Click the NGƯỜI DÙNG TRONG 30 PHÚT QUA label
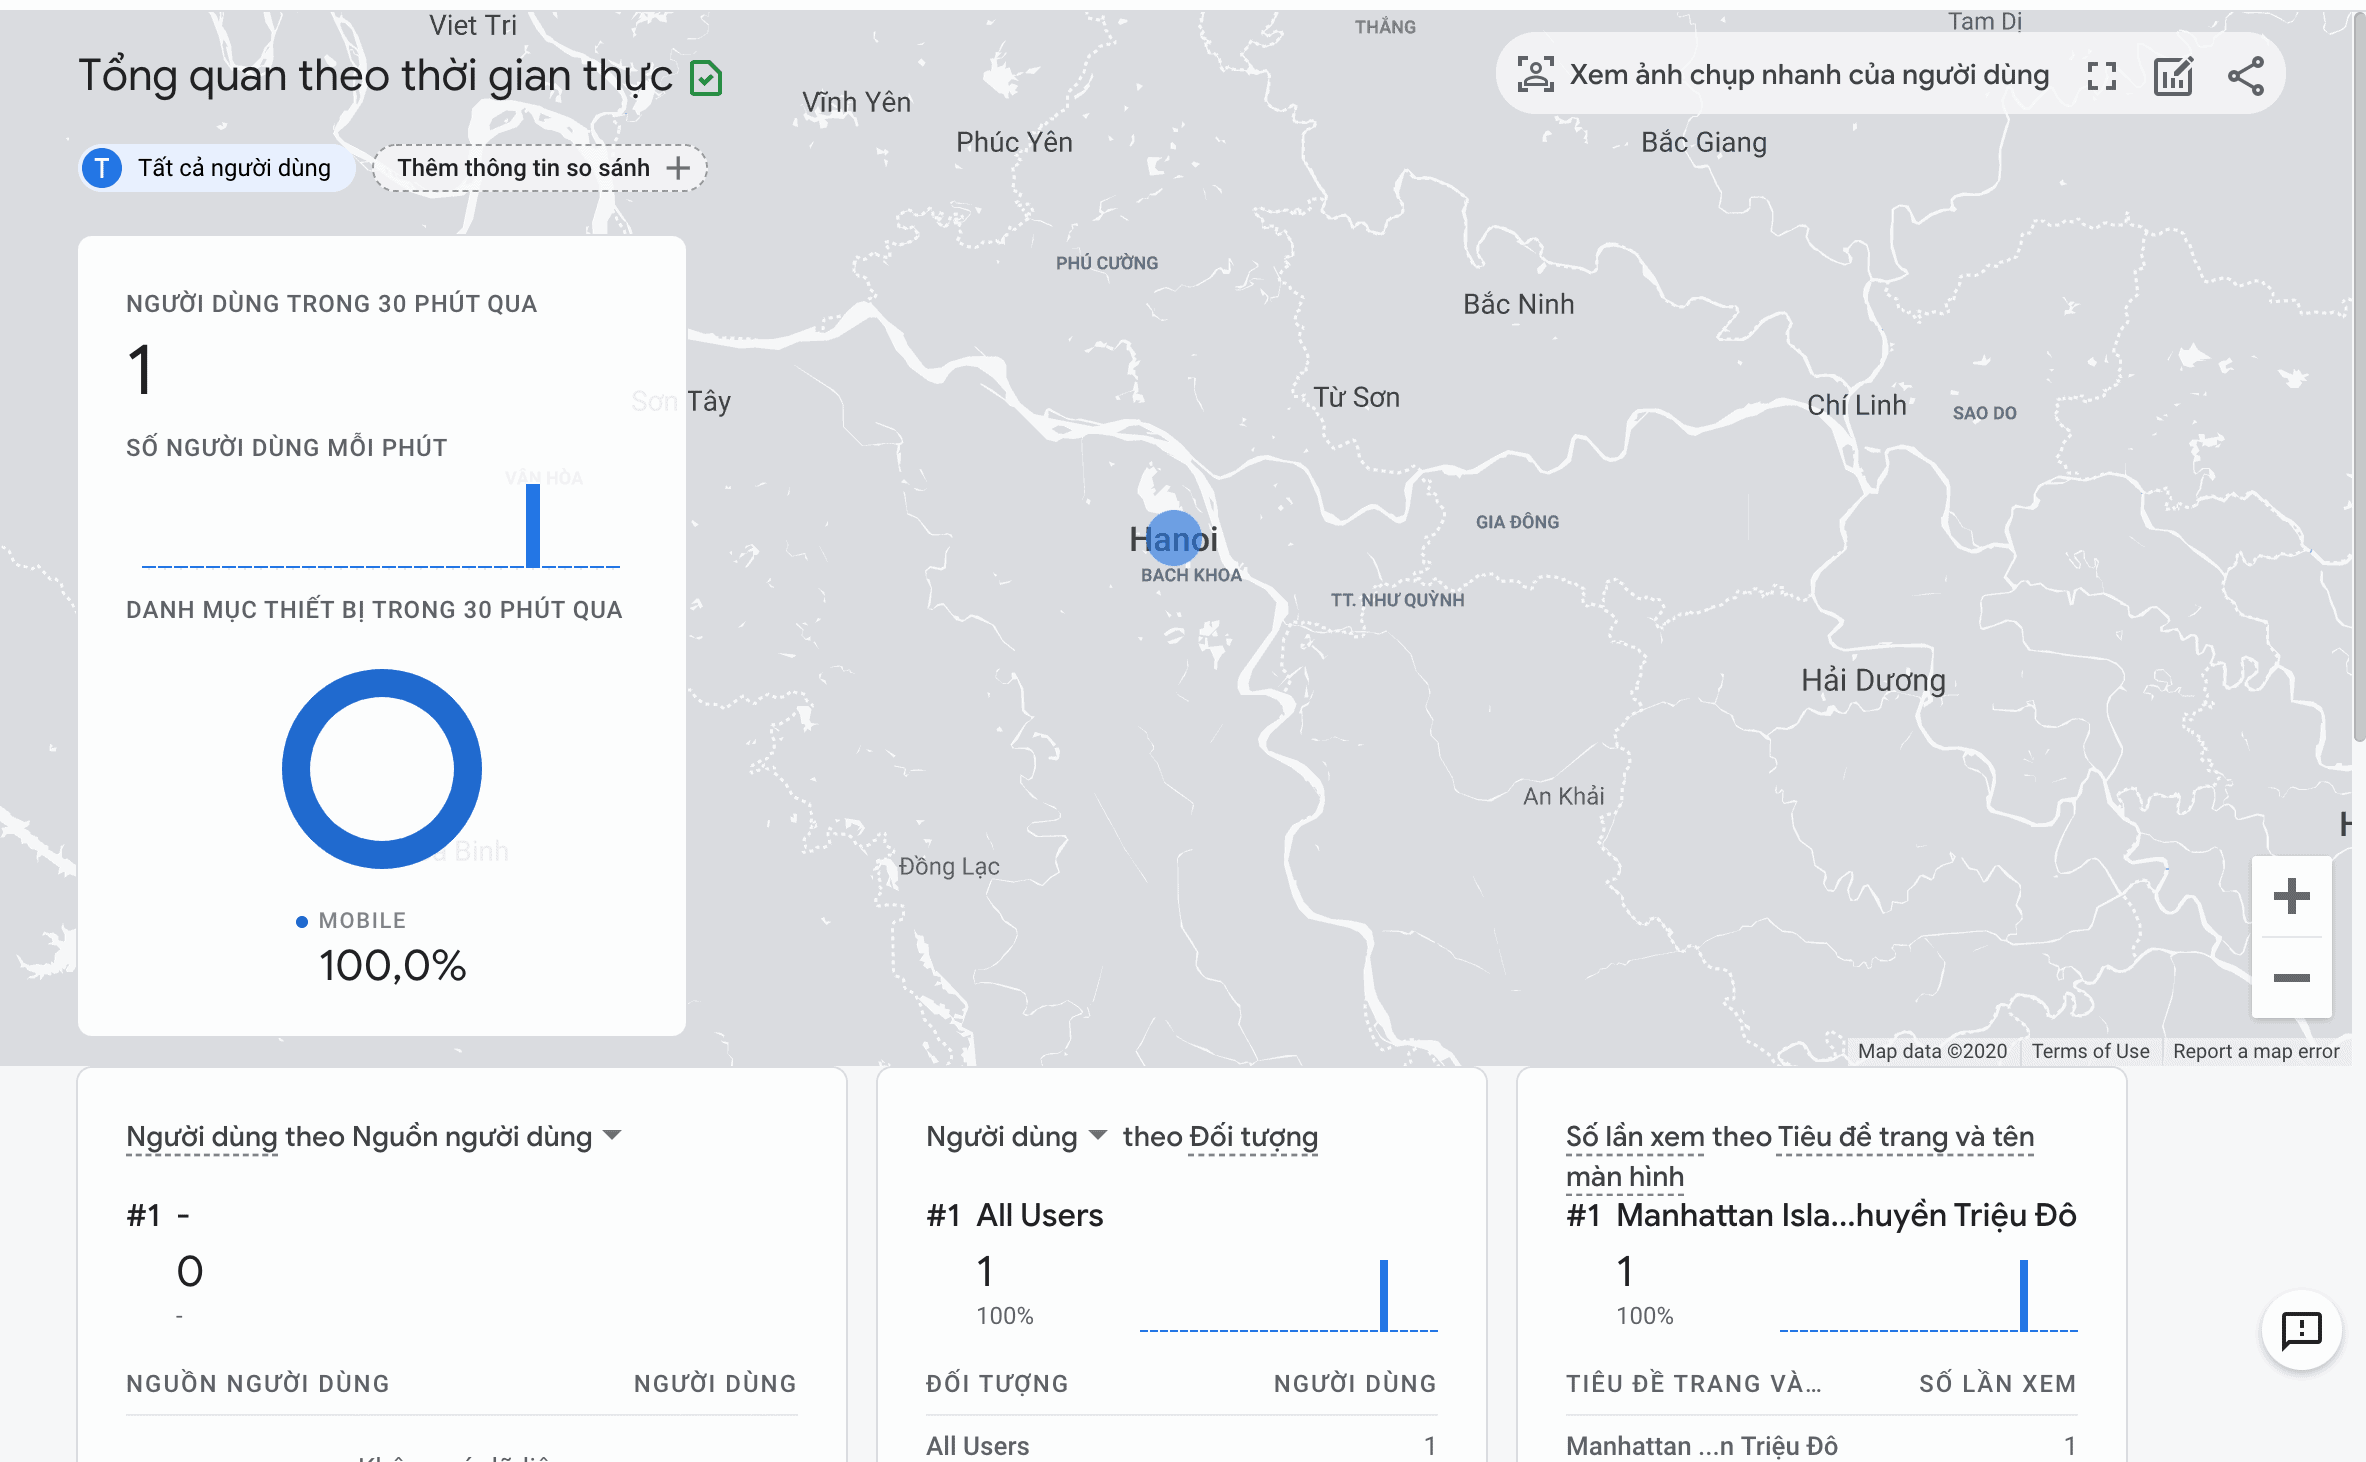The width and height of the screenshot is (2366, 1462). tap(332, 304)
